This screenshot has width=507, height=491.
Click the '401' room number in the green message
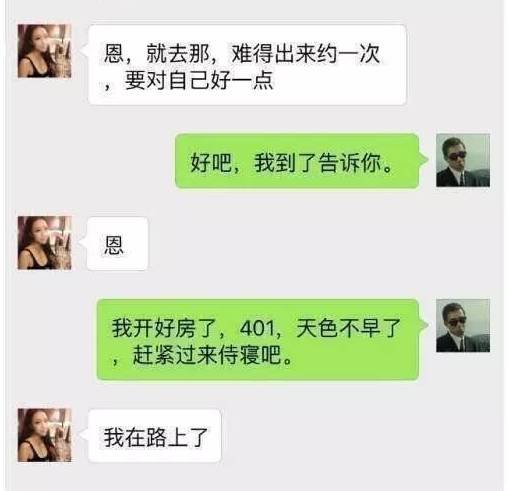pos(257,328)
